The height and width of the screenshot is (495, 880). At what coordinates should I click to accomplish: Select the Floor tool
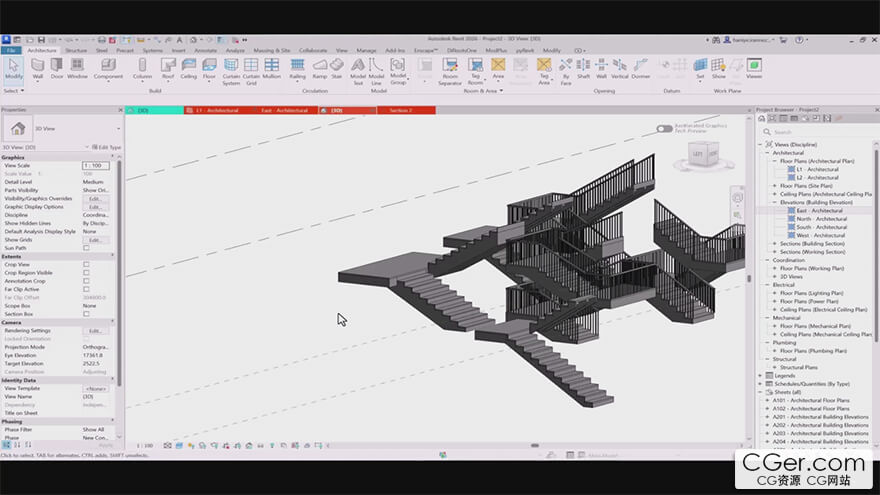point(209,68)
